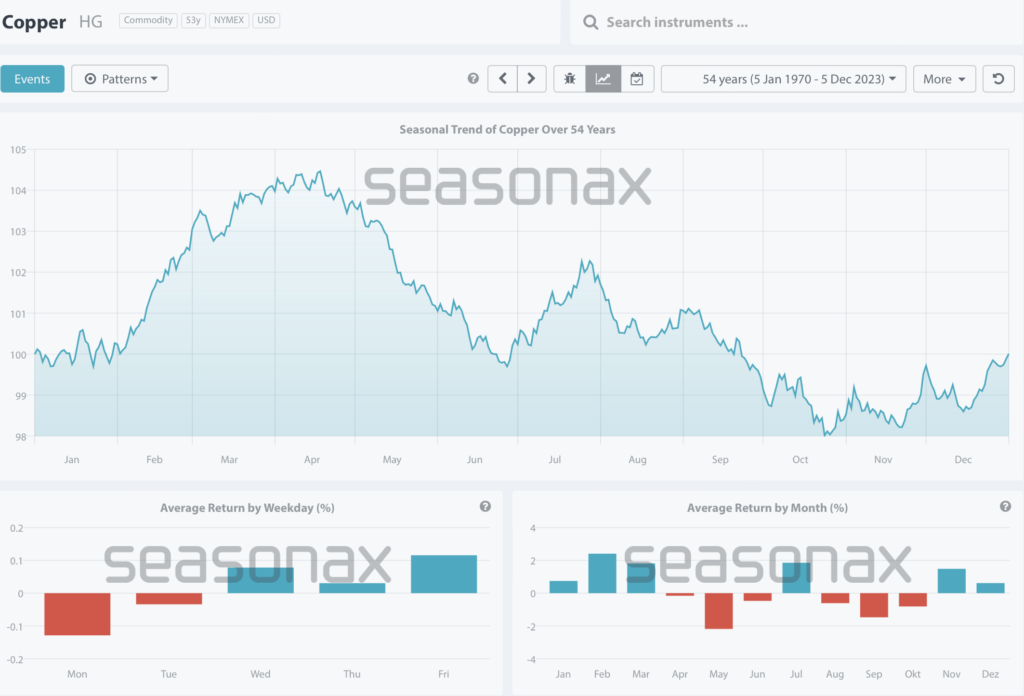
Task: Select the calendar view icon
Action: (637, 79)
